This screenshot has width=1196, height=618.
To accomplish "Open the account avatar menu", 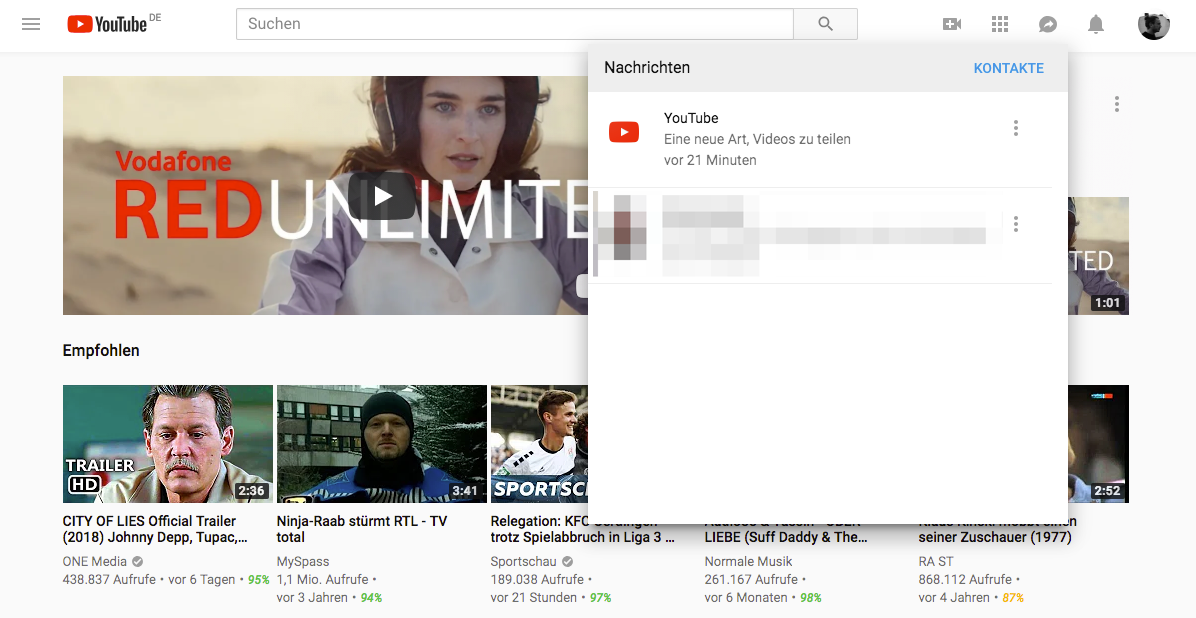I will coord(1153,24).
